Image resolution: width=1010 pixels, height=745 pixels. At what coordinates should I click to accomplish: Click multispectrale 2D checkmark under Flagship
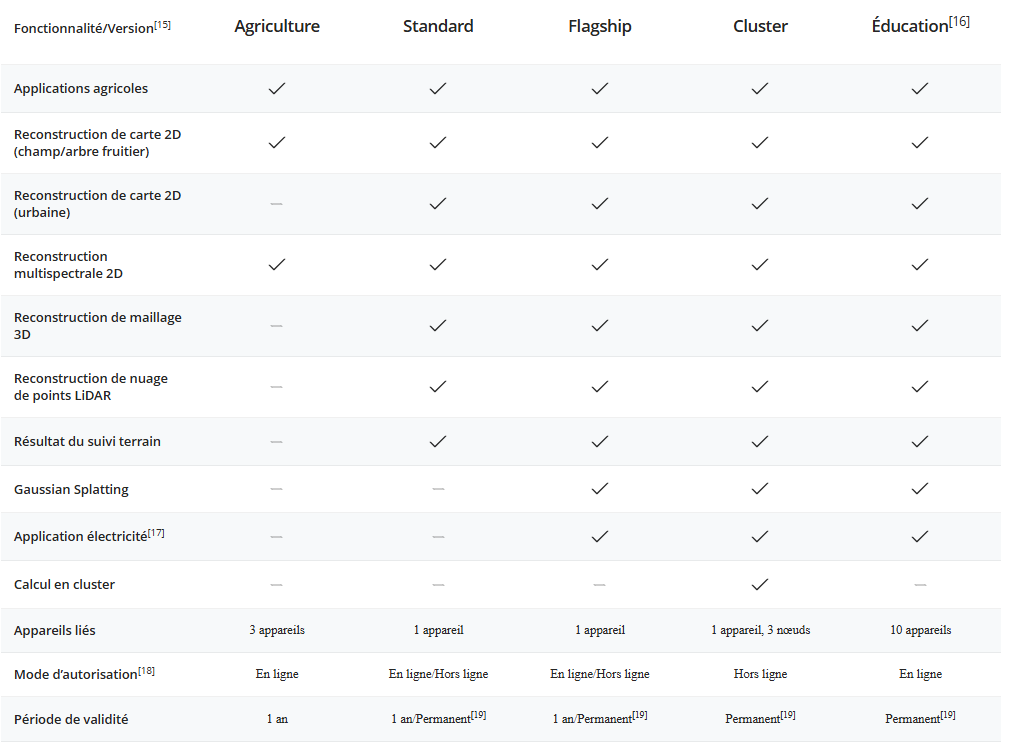(599, 265)
